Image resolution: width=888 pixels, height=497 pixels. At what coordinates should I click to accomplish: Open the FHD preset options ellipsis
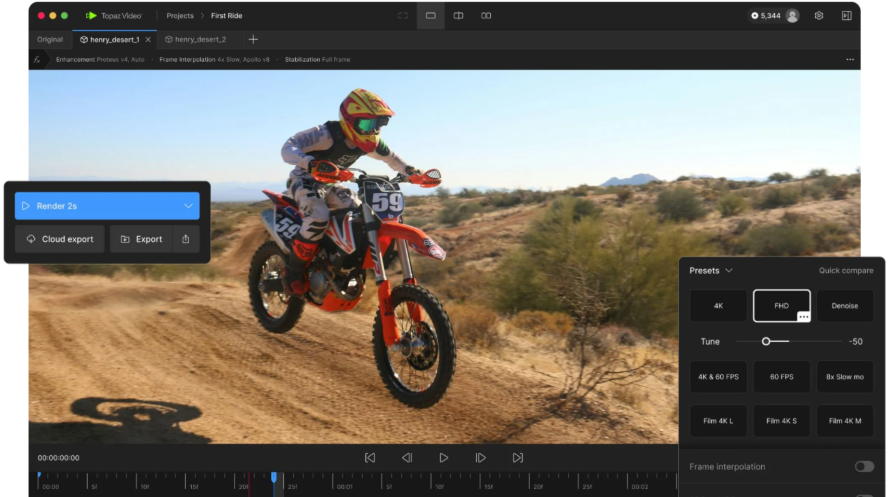click(x=803, y=316)
